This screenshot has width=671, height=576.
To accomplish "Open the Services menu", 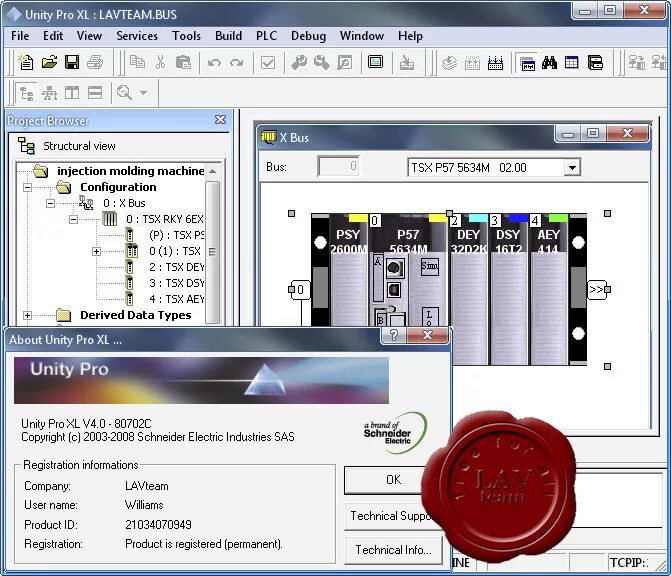I will click(137, 36).
